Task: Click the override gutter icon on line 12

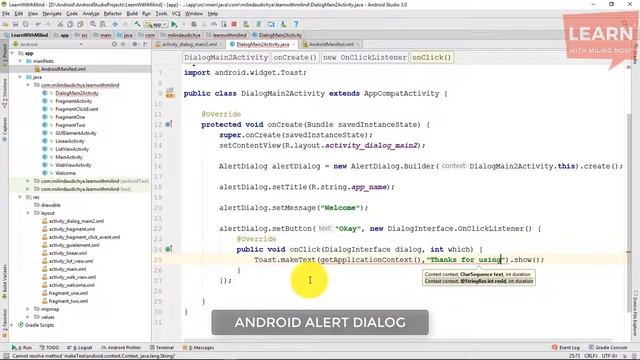Action: [x=169, y=124]
